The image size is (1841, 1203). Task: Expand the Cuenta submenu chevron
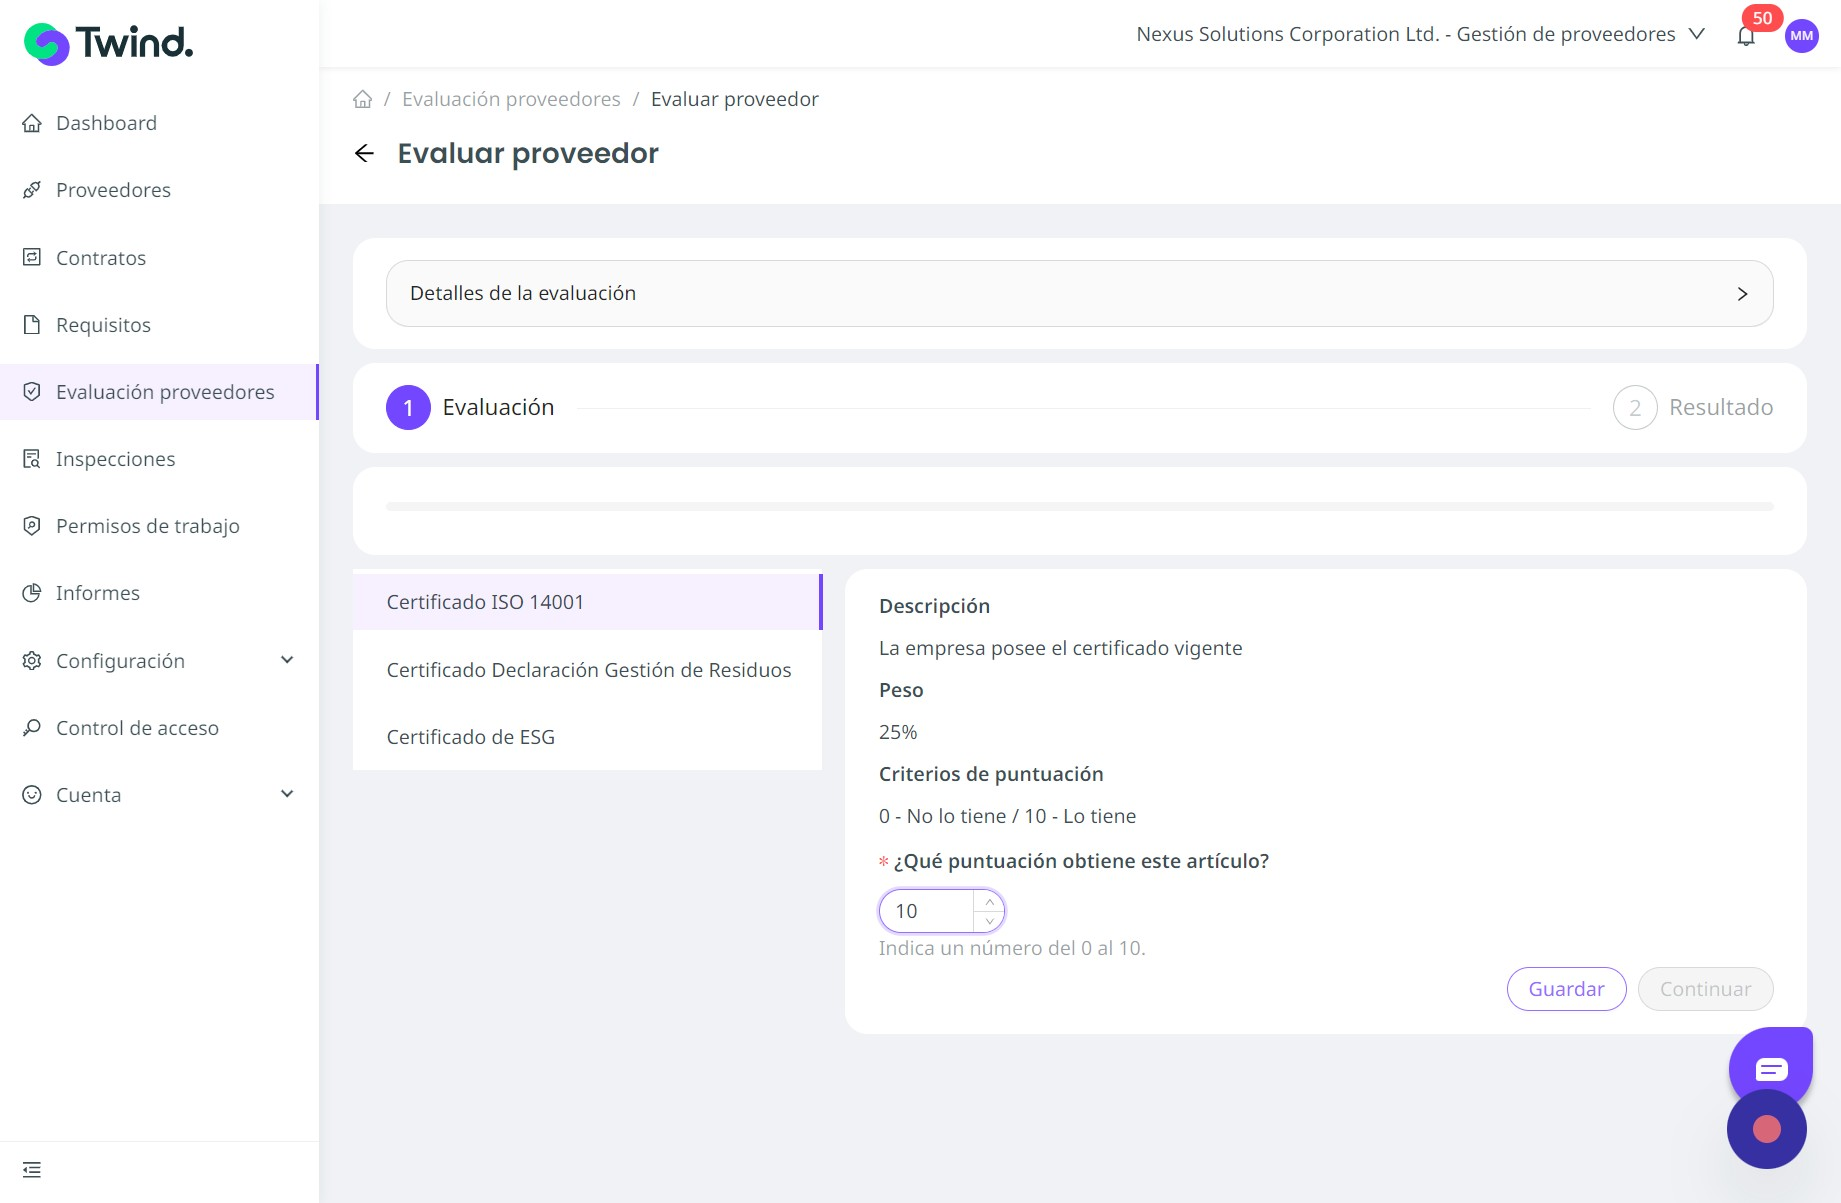pyautogui.click(x=287, y=794)
